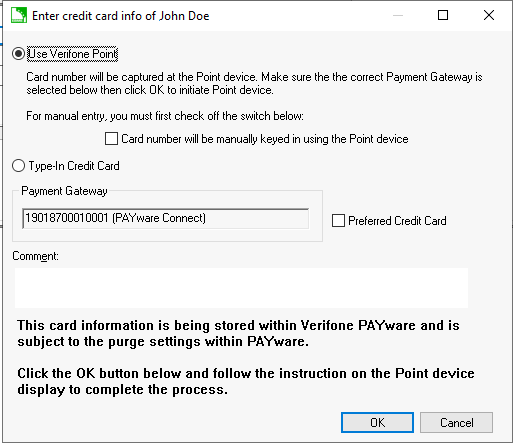Click the 'Type-In Credit Card' label text
This screenshot has height=446, width=513.
tap(74, 166)
